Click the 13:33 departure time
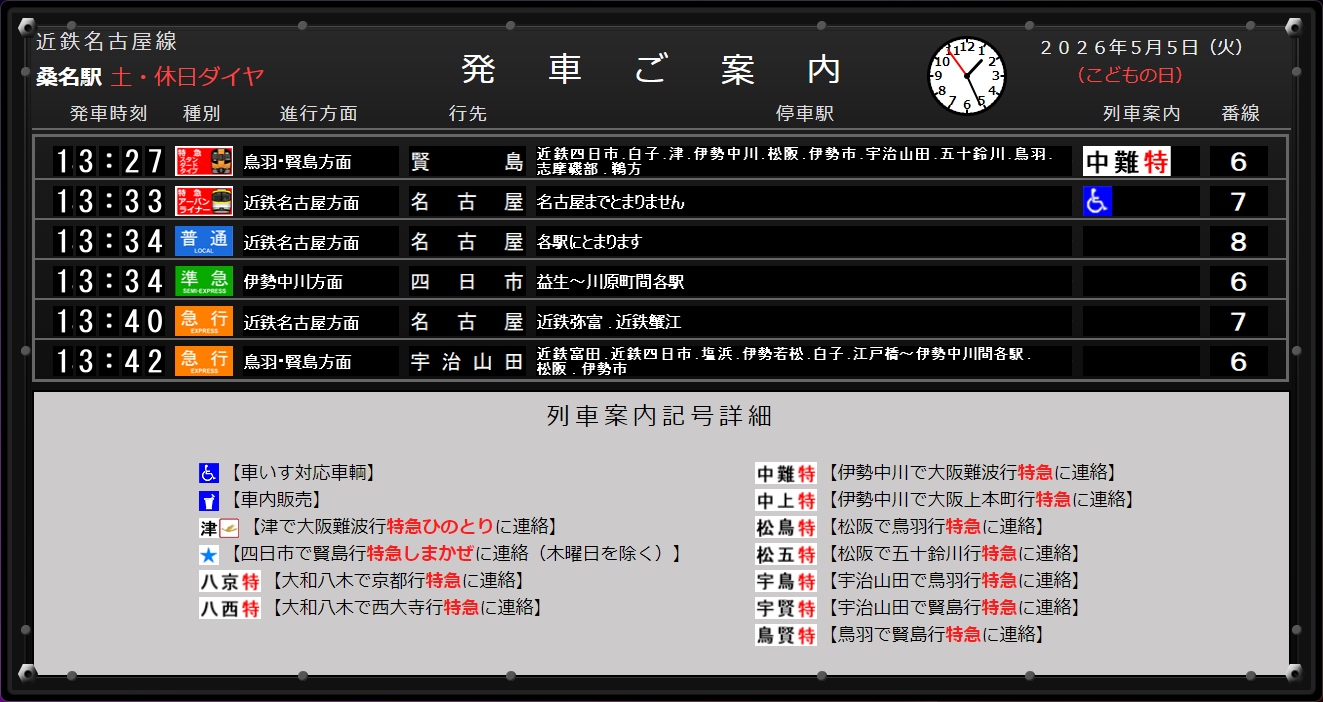Screen dimensions: 1323x702 click(109, 201)
